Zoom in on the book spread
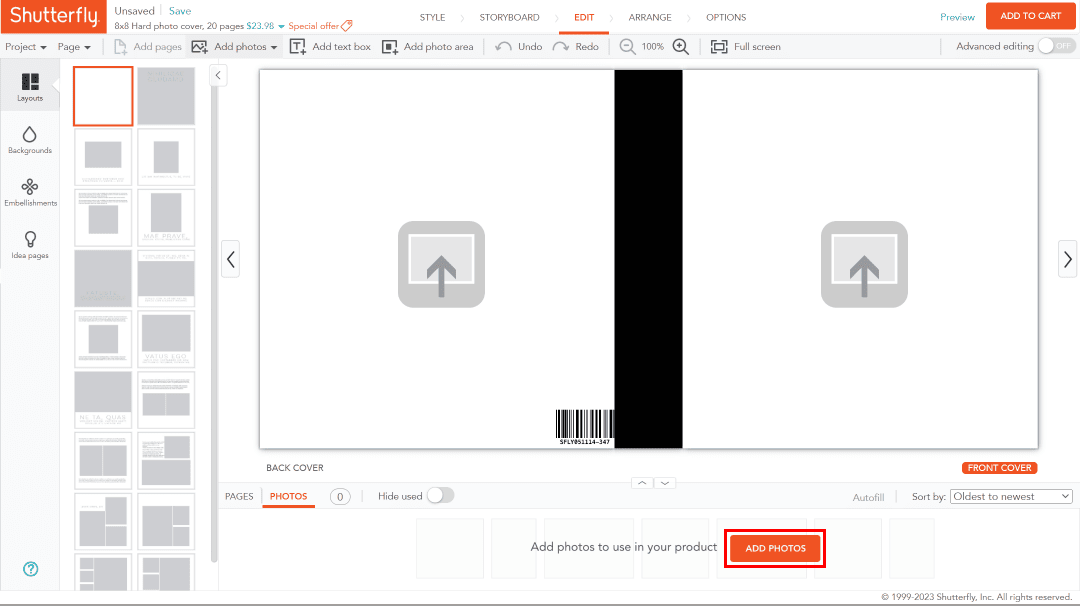1080x606 pixels. pyautogui.click(x=681, y=46)
